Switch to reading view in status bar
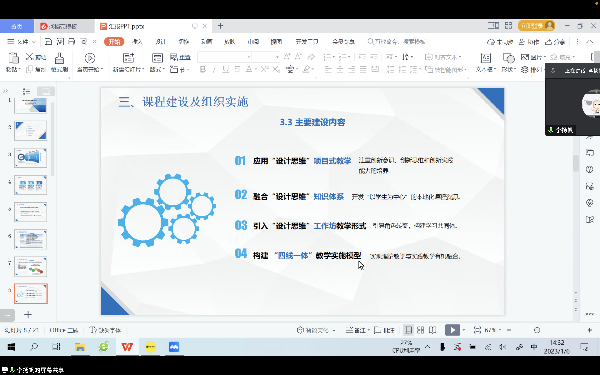Image resolution: width=600 pixels, height=375 pixels. coord(432,330)
